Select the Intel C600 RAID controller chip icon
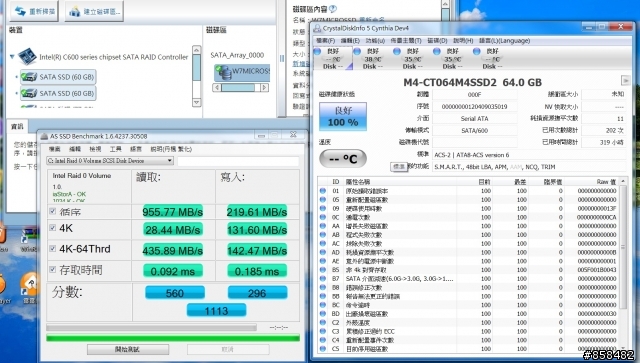 coord(28,56)
